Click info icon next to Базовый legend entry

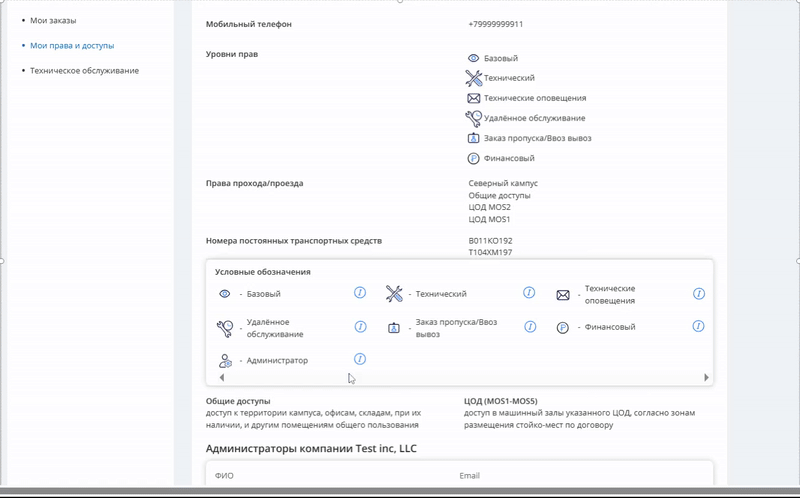[x=360, y=294]
